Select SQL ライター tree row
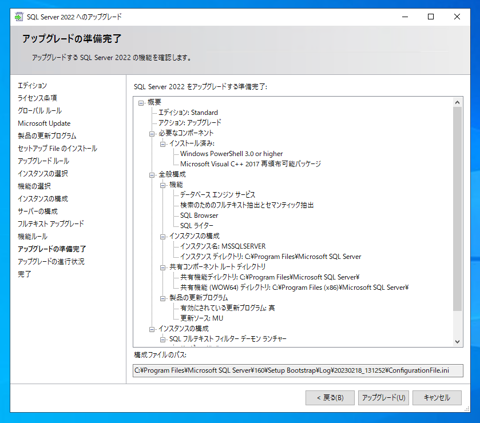Viewport: 480px width, 423px height. (197, 226)
